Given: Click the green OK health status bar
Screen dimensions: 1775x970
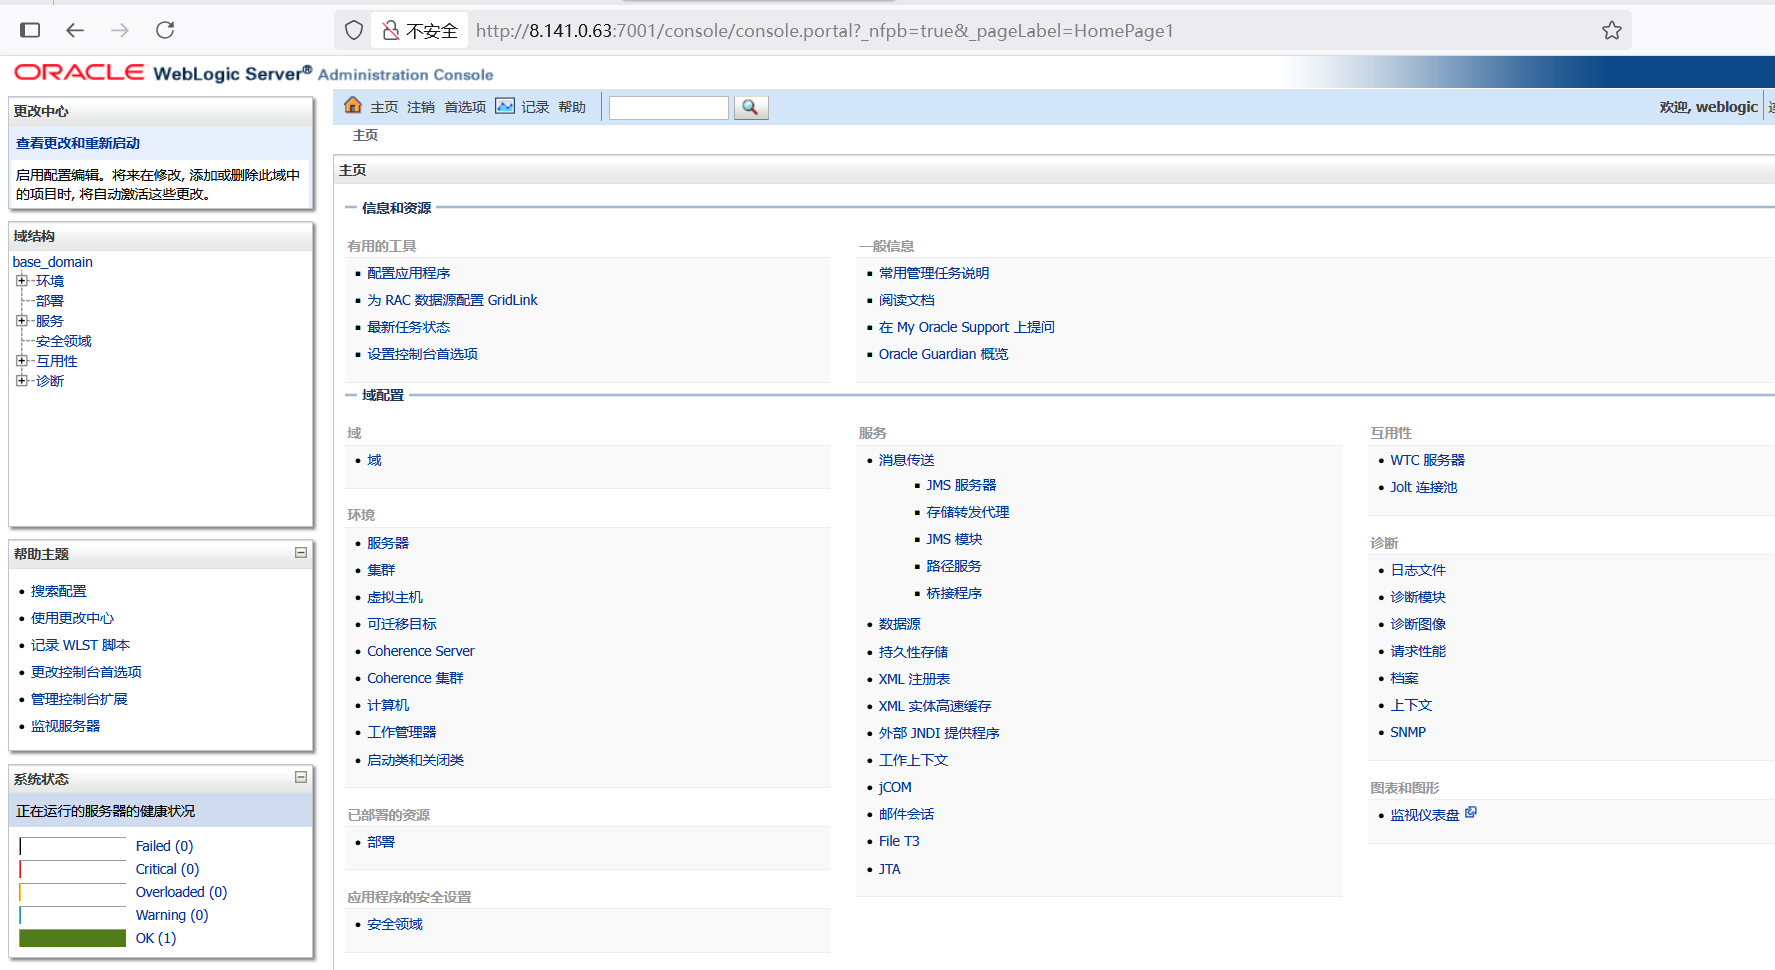Looking at the screenshot, I should pos(72,938).
